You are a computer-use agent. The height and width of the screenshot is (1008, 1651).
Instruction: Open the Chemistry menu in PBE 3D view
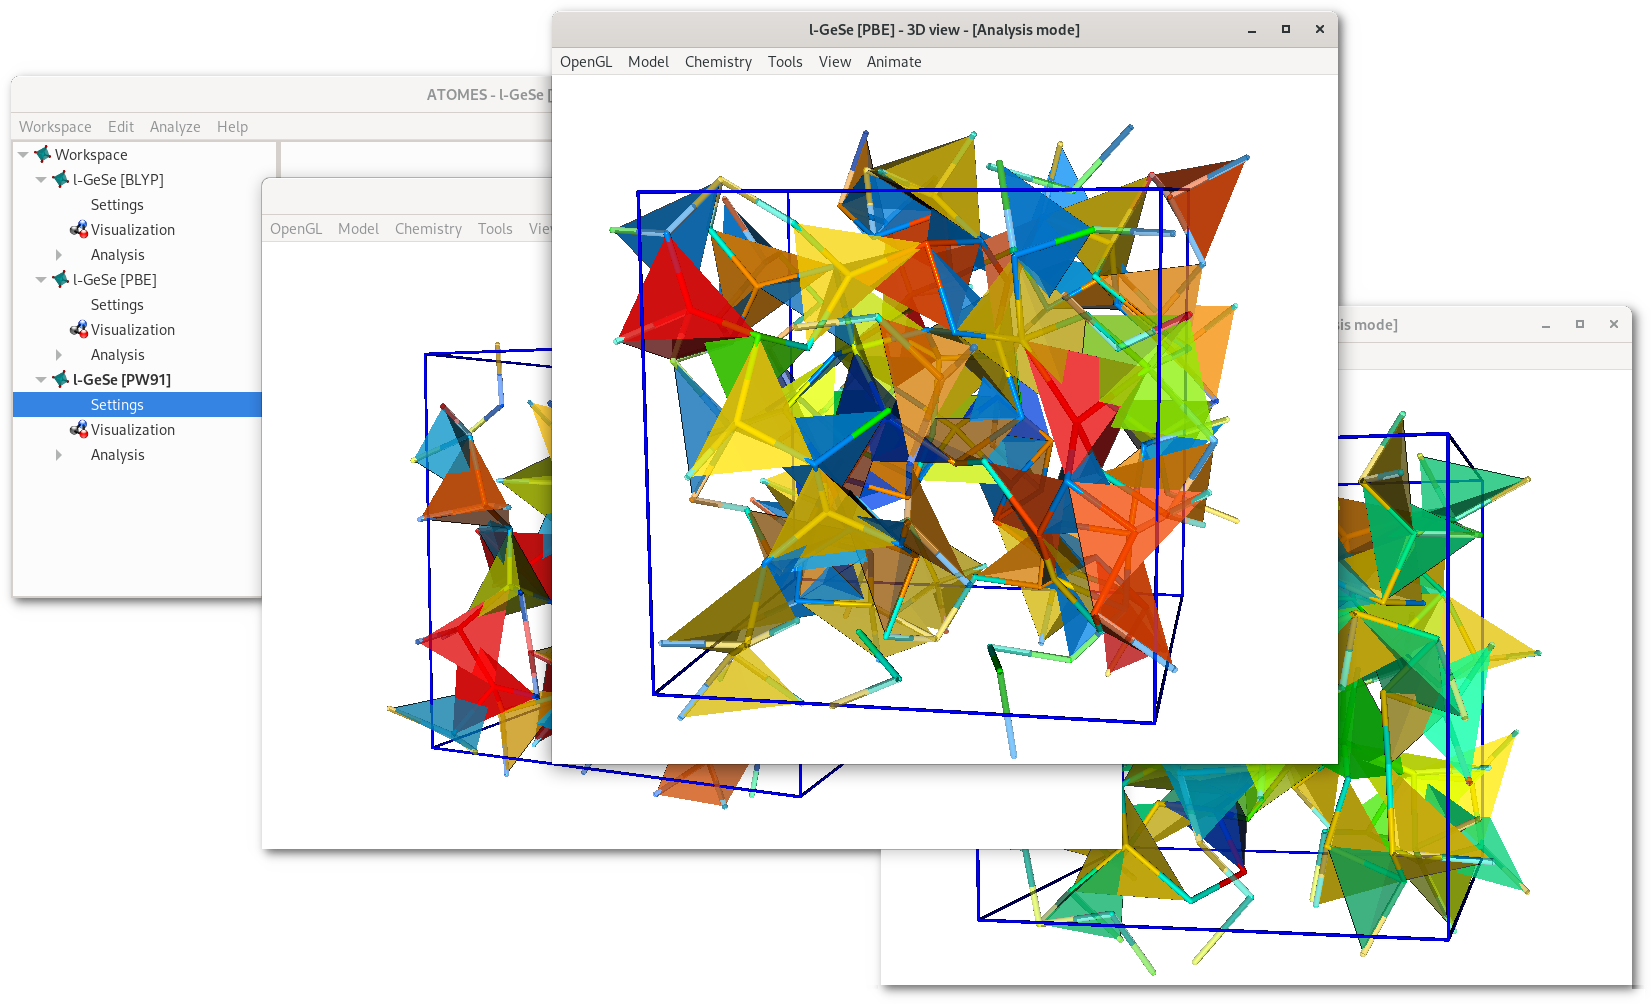pyautogui.click(x=718, y=62)
